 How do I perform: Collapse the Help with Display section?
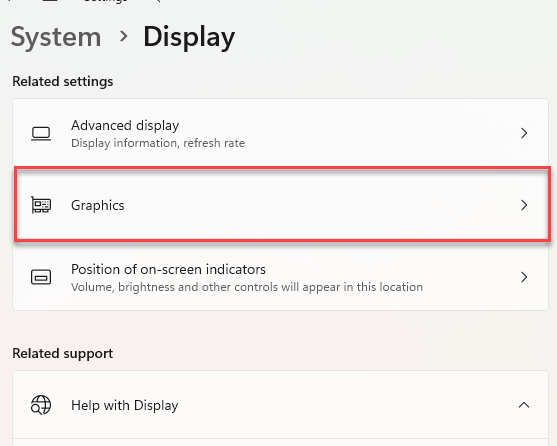pos(524,405)
